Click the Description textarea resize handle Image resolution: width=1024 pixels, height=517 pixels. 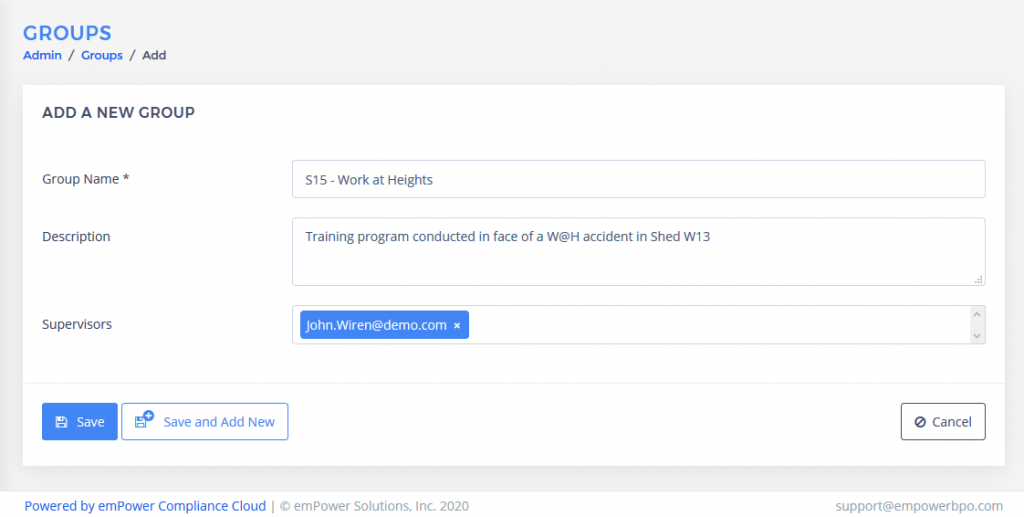[x=979, y=279]
